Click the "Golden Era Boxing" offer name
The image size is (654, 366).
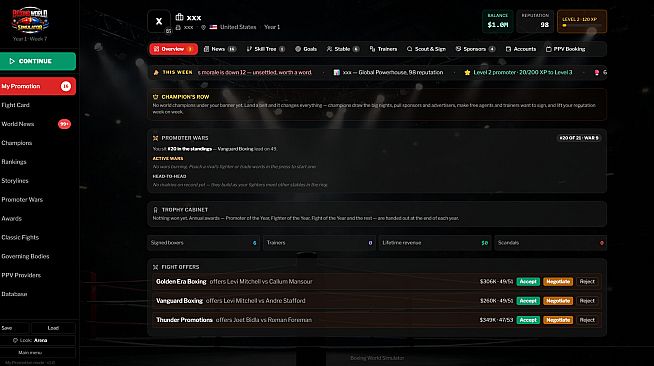pyautogui.click(x=181, y=282)
